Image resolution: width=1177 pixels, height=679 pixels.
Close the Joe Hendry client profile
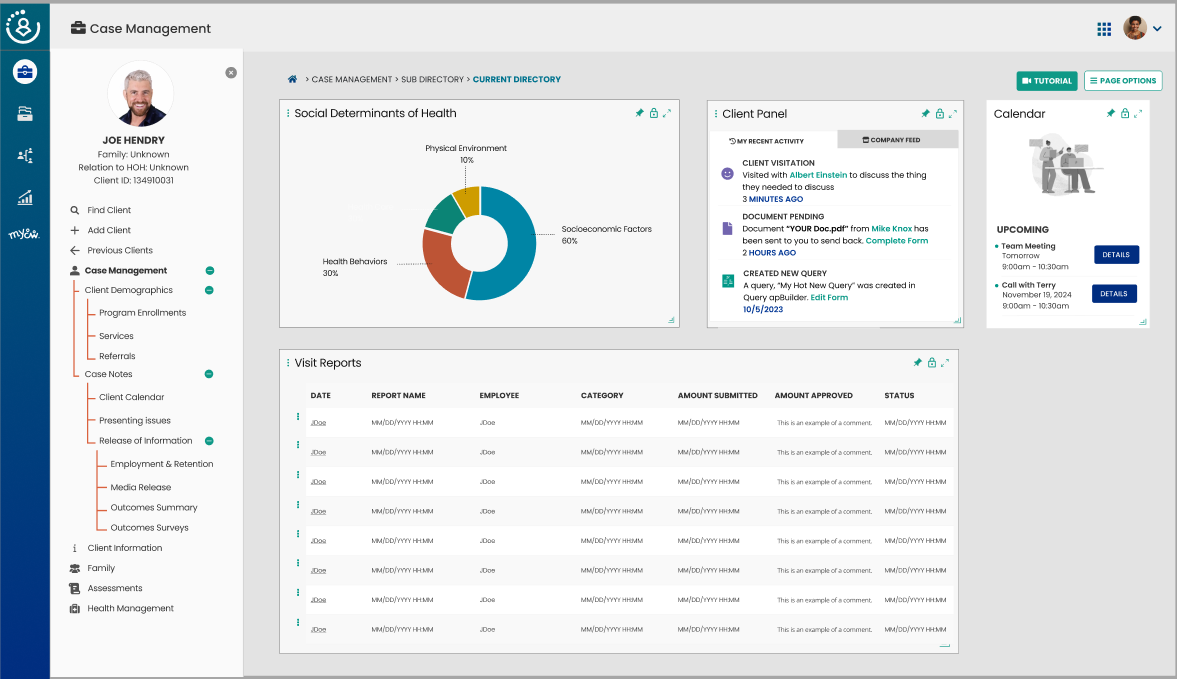pos(231,73)
